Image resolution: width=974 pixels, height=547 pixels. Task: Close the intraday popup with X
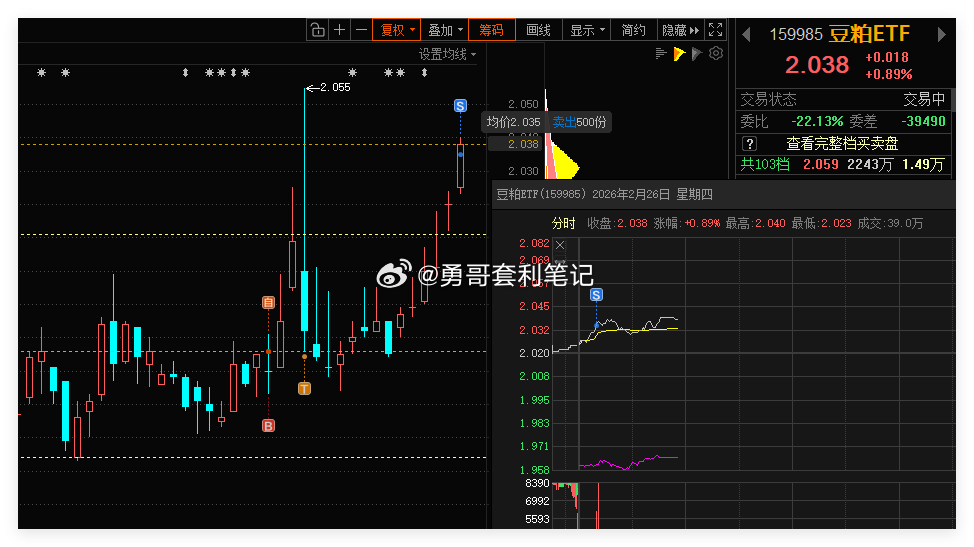[560, 245]
